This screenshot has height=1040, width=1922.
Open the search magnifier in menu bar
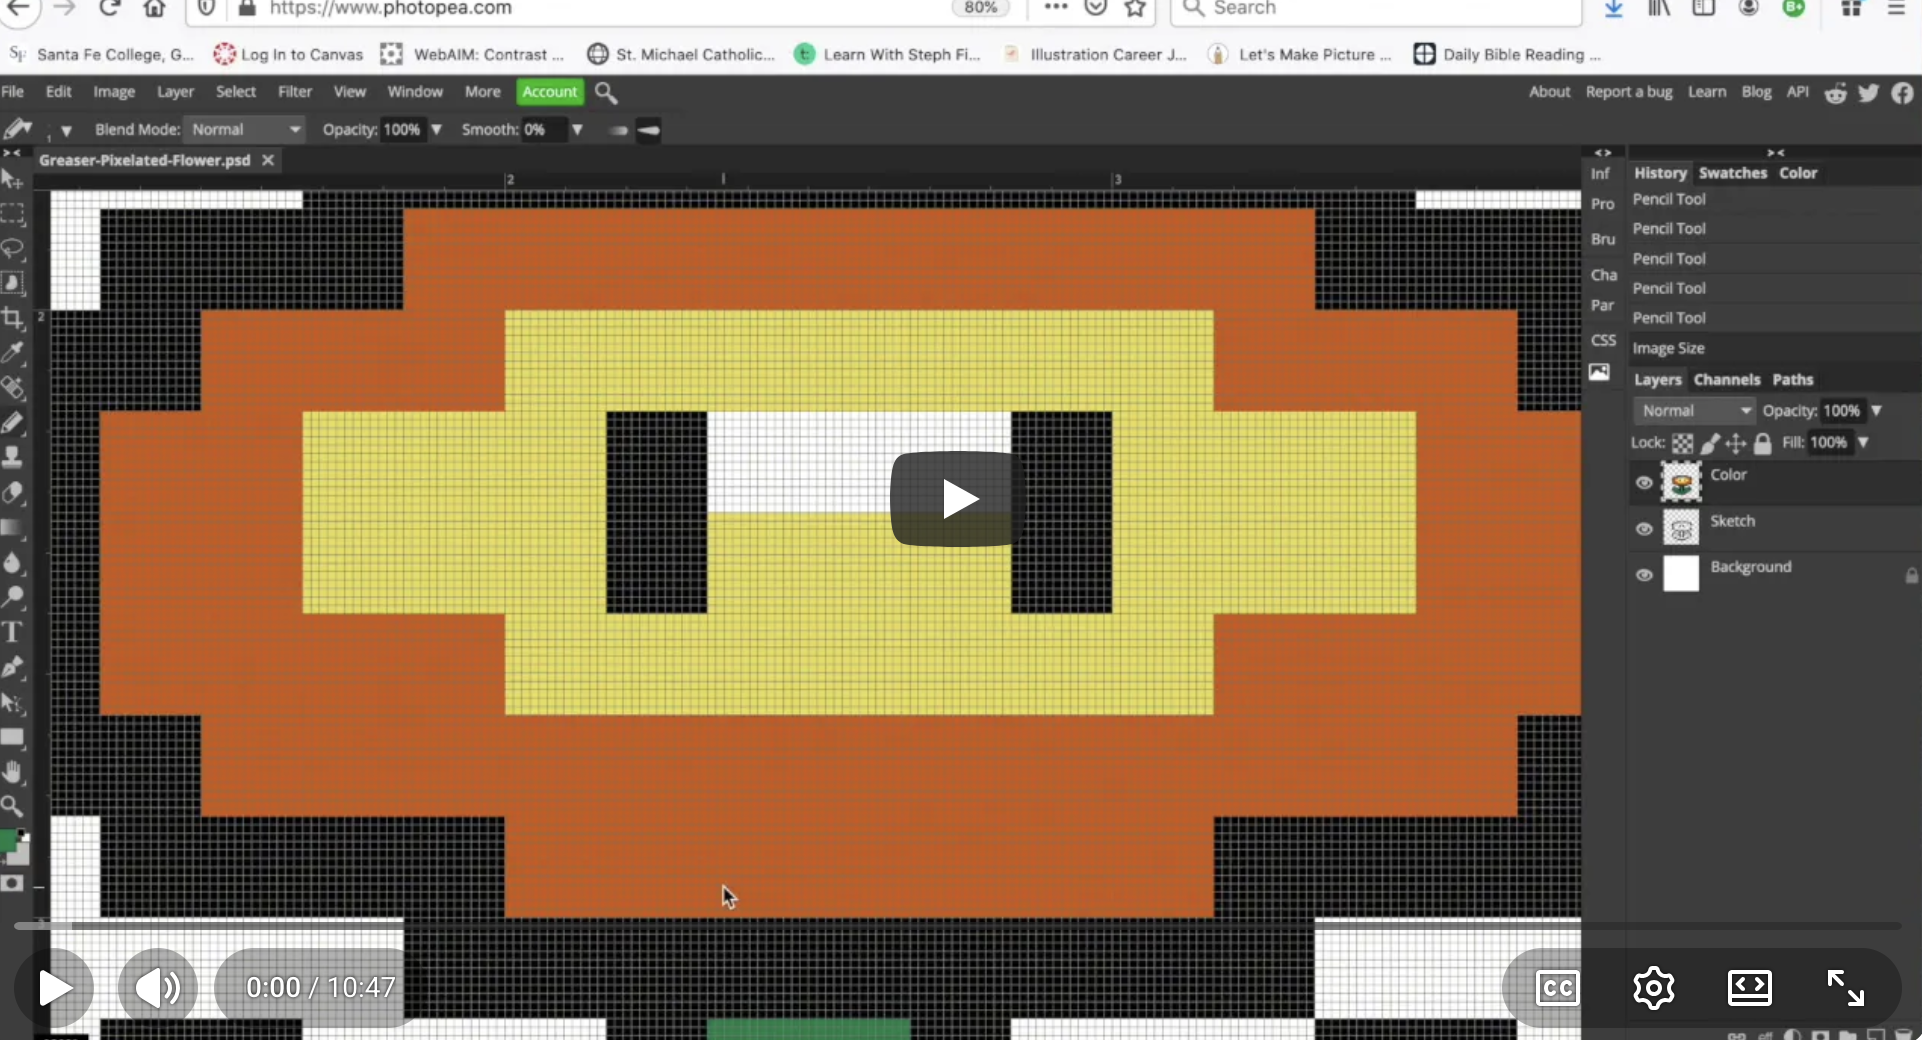606,93
